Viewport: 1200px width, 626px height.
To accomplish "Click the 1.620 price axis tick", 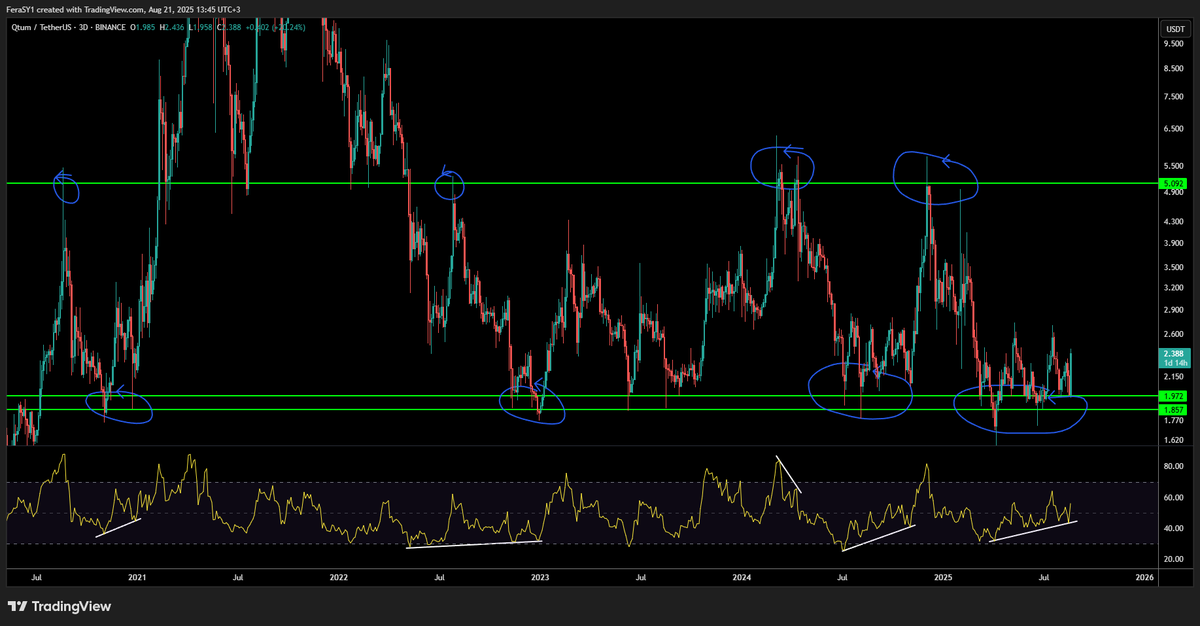I will tap(1173, 439).
